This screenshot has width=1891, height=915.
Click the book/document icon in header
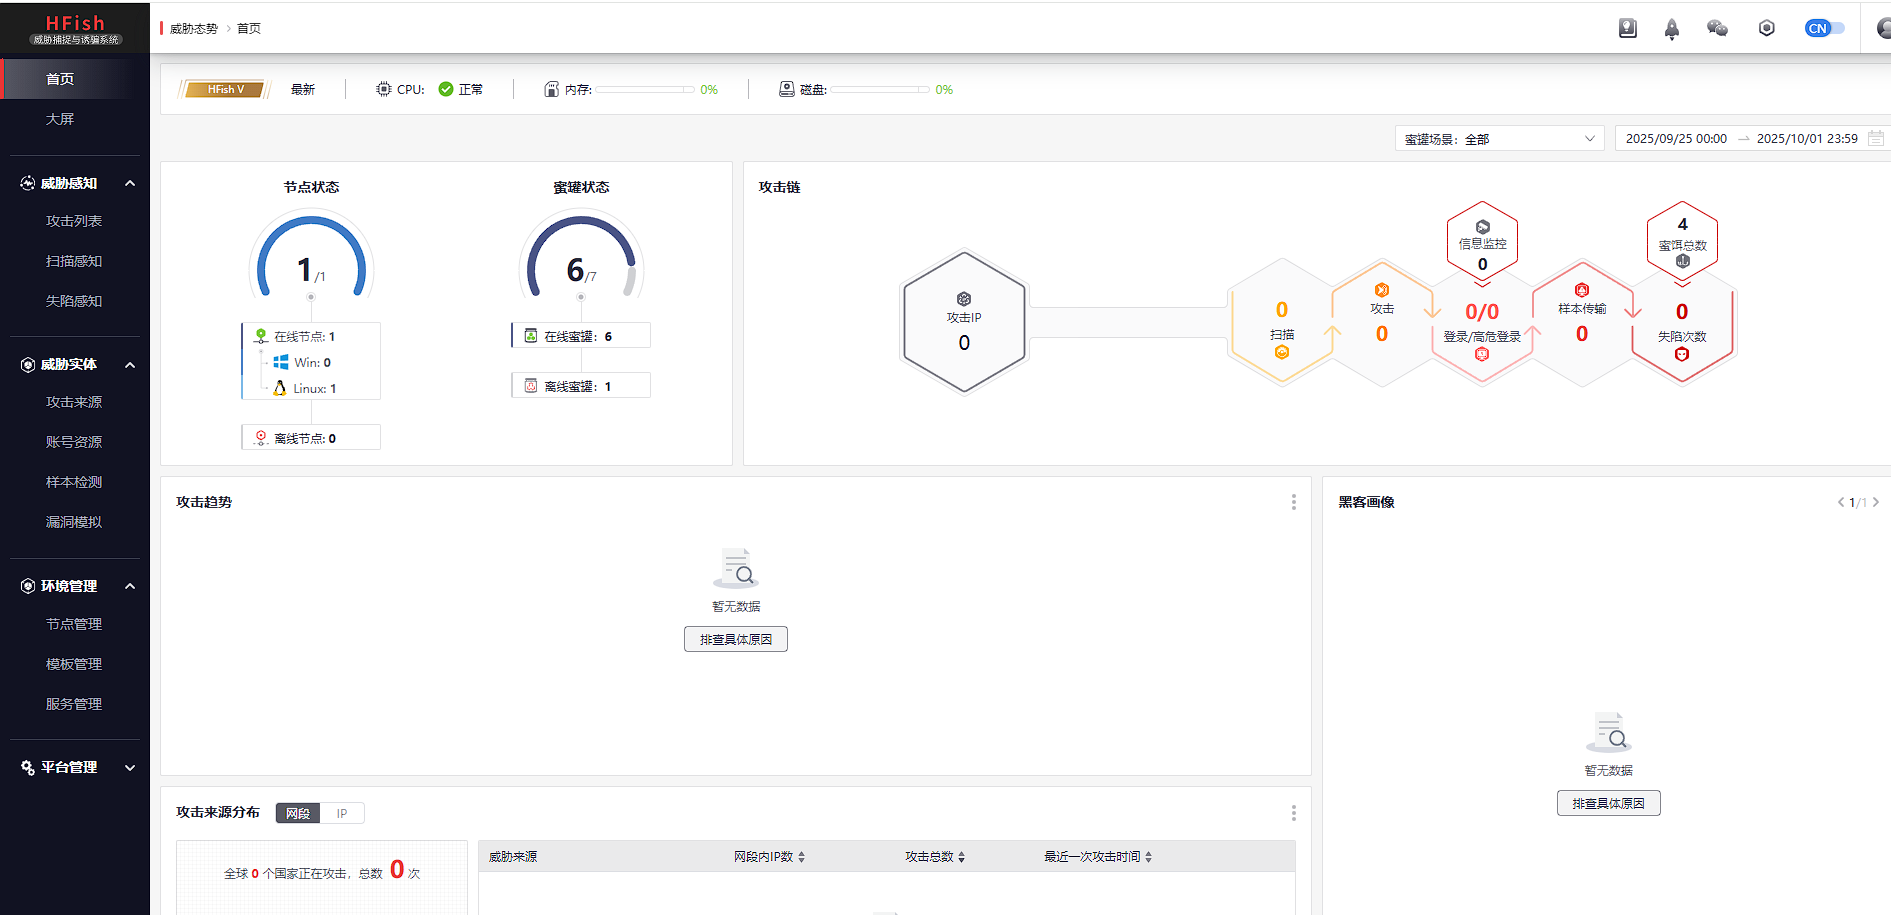point(1627,29)
